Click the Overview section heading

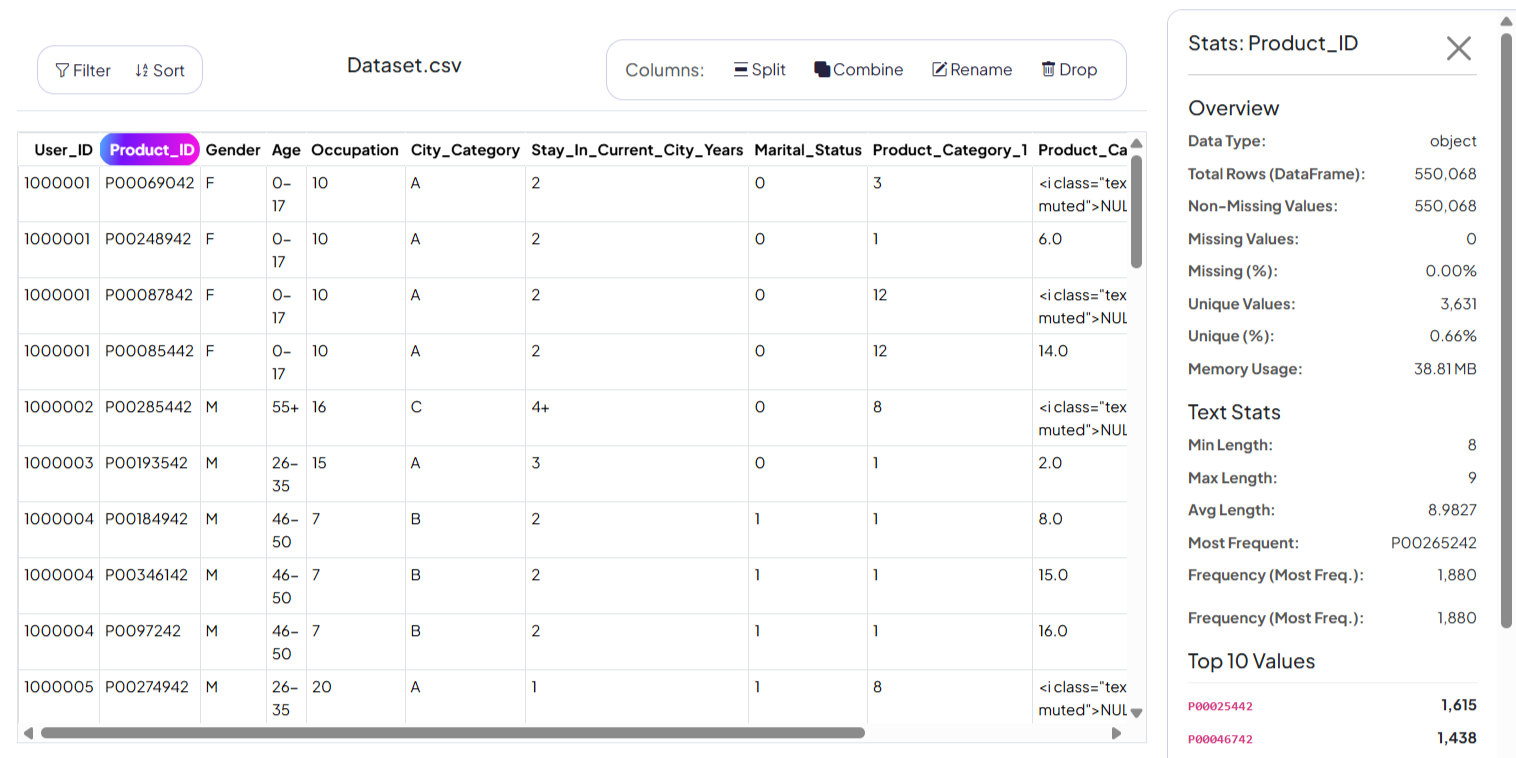click(1233, 108)
